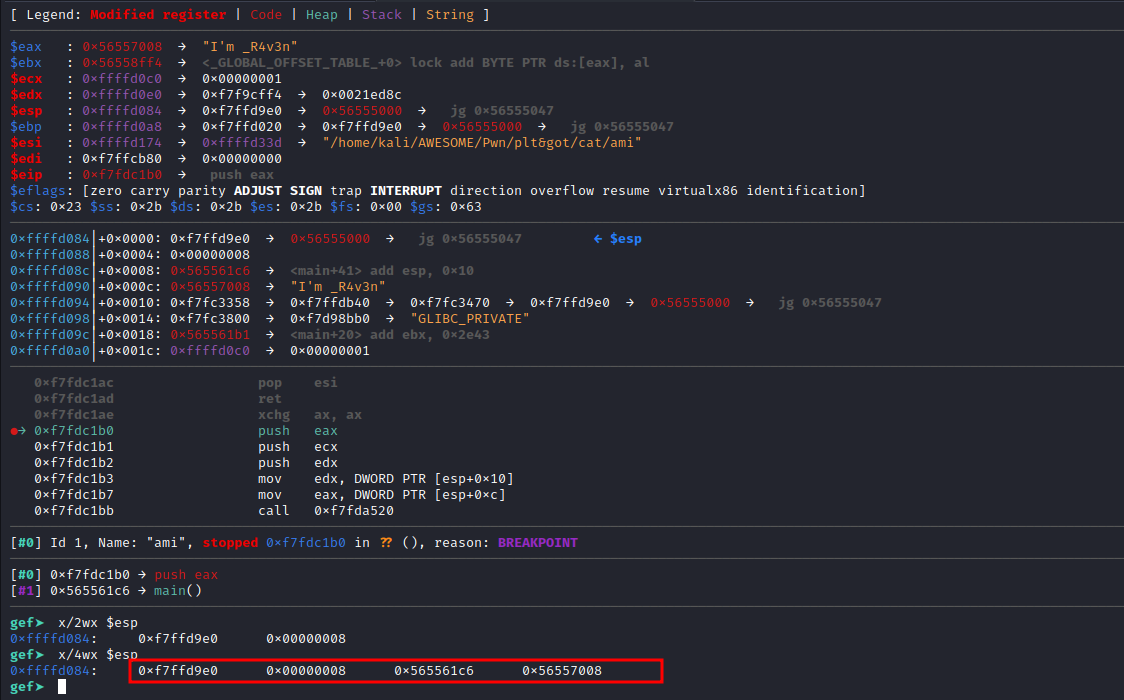The height and width of the screenshot is (700, 1124).
Task: Click the [#0] thread marker
Action: (25, 542)
